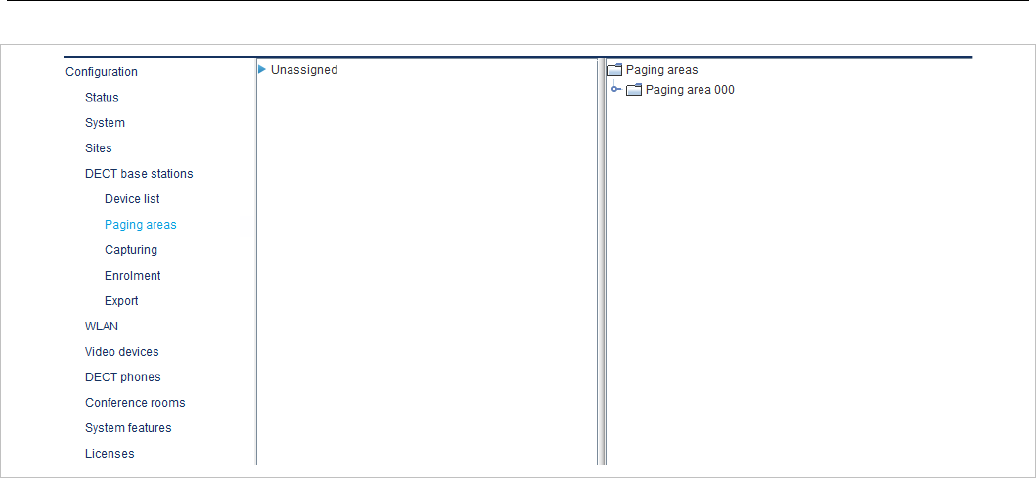
Task: Open System features menu item
Action: [x=128, y=428]
